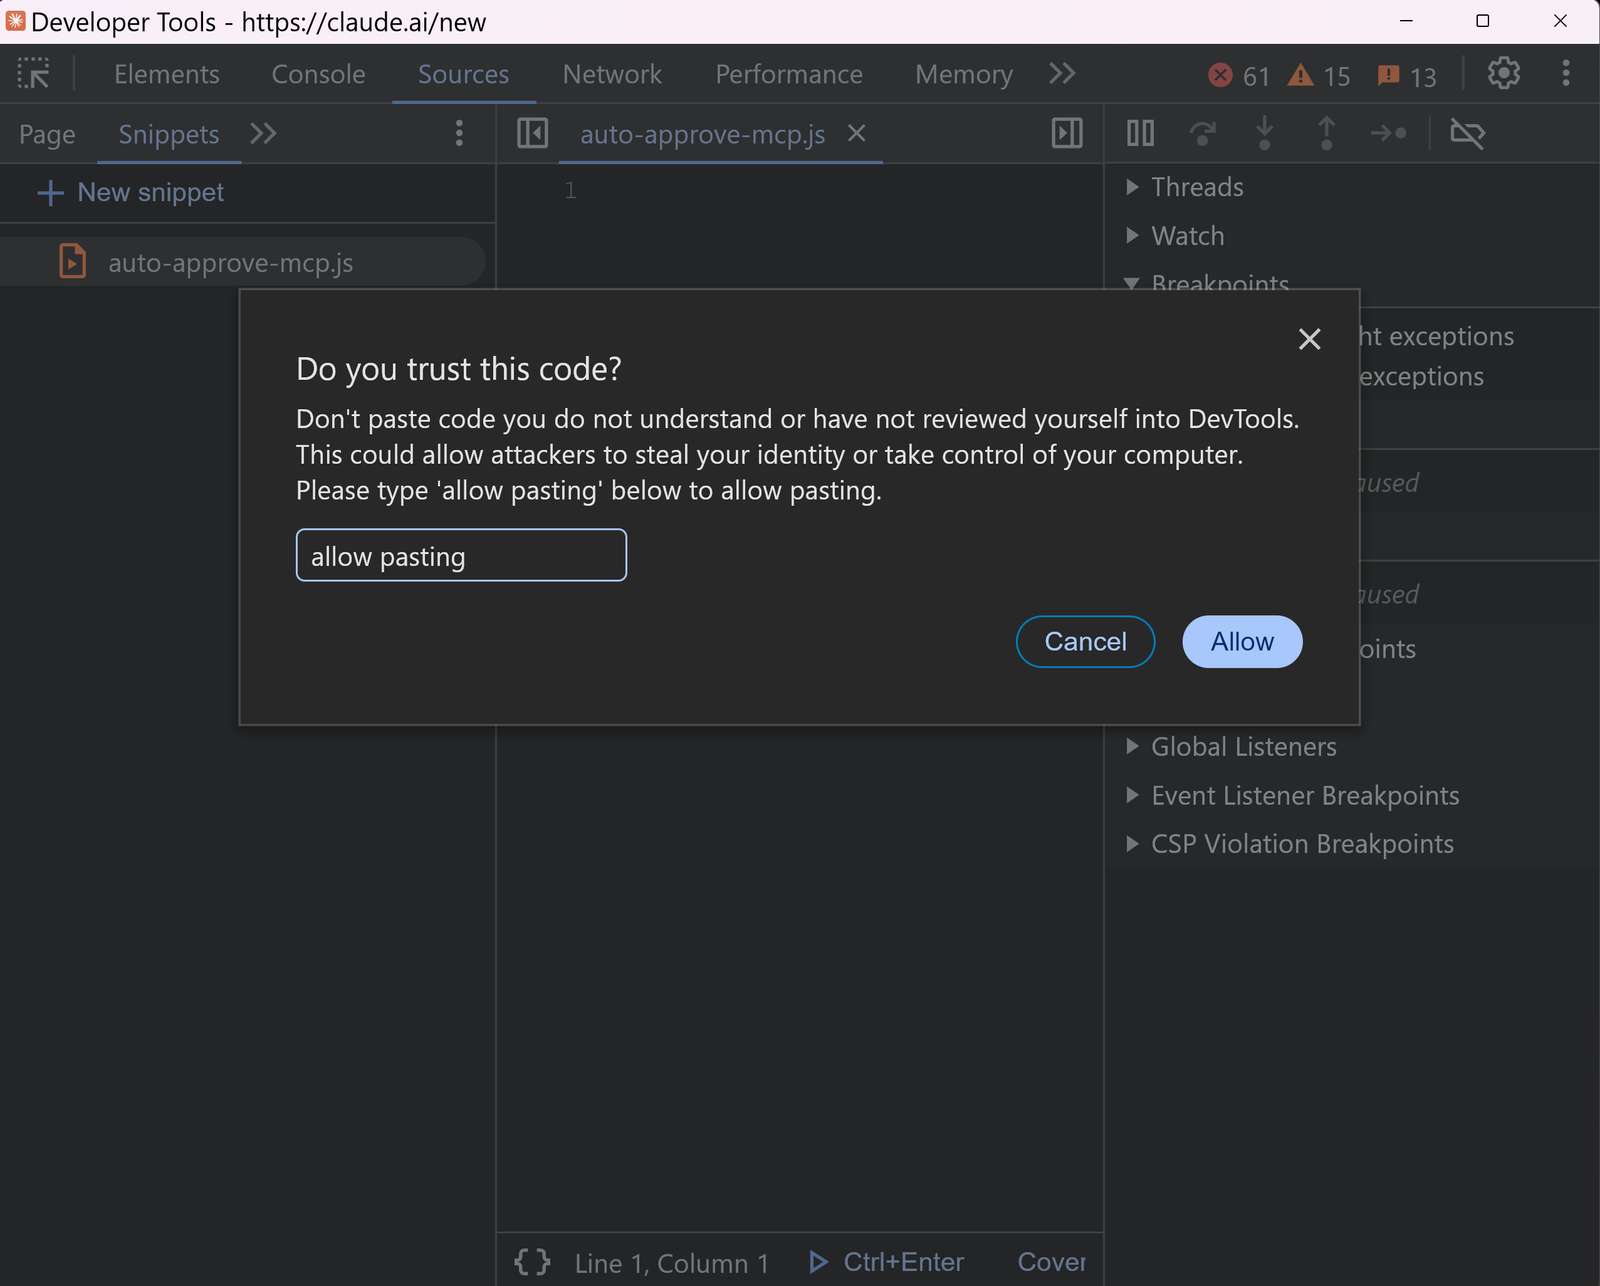Open DevTools settings gear
Image resolution: width=1600 pixels, height=1286 pixels.
click(1504, 74)
